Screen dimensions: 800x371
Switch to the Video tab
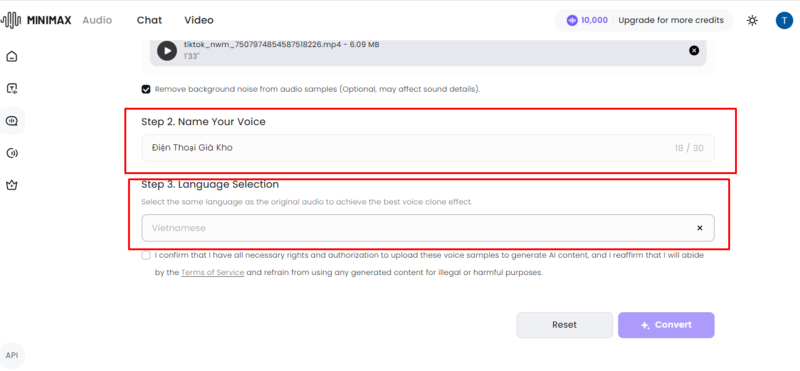198,20
